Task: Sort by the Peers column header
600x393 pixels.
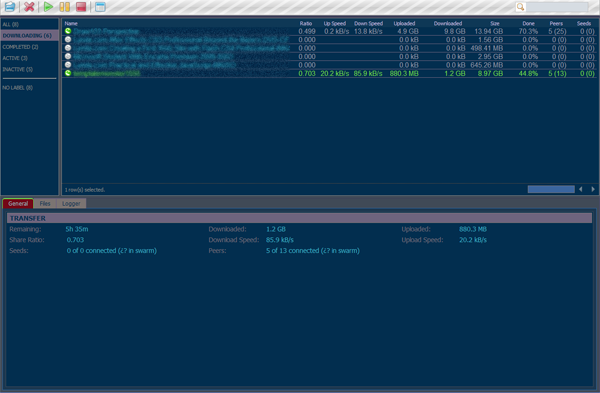Action: coord(556,23)
